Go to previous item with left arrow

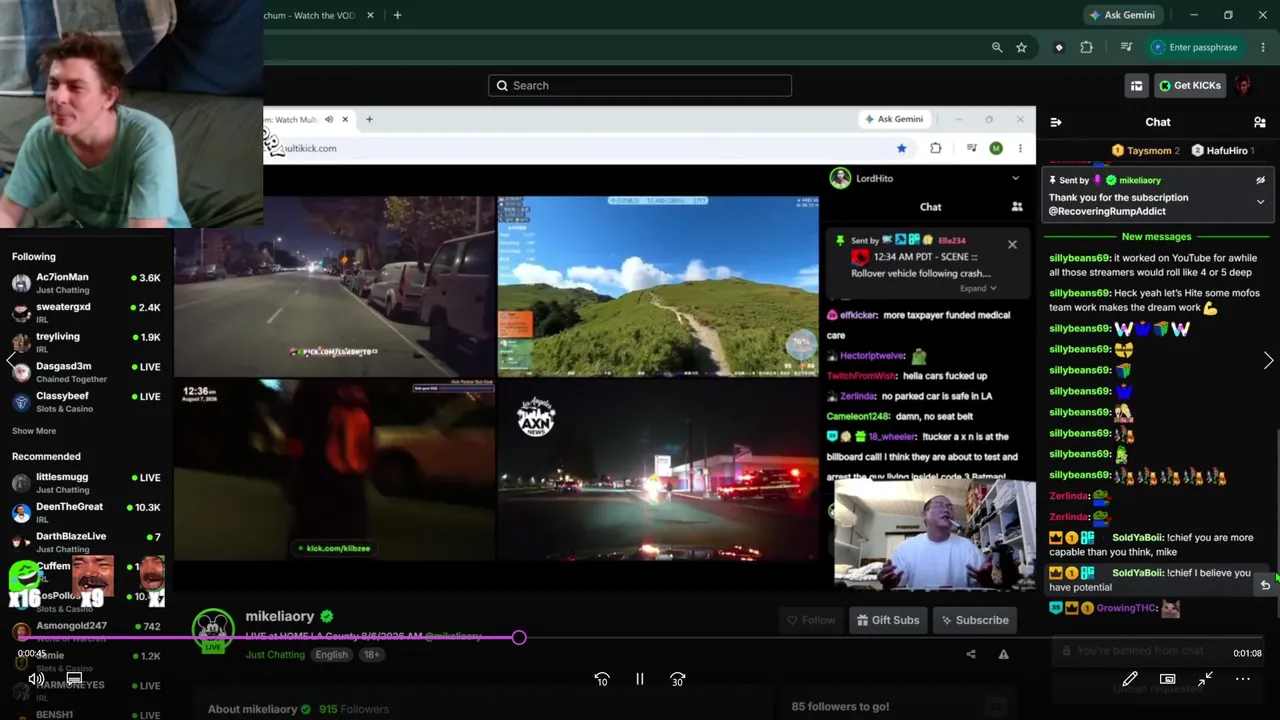tap(11, 361)
